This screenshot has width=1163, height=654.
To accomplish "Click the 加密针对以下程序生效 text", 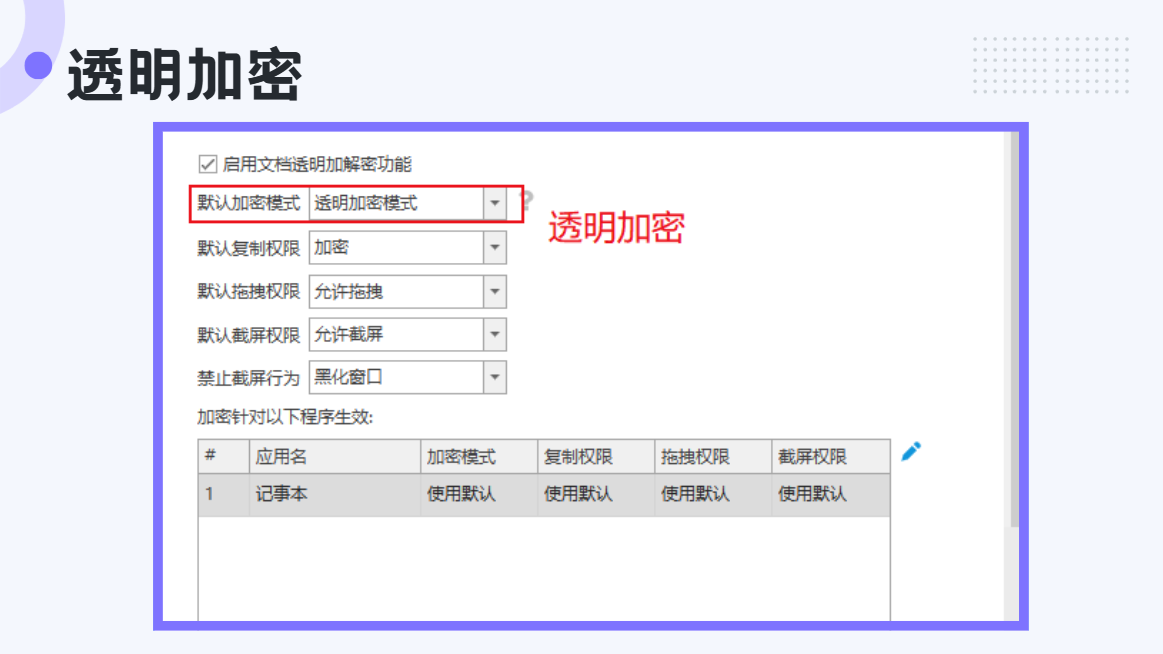I will (285, 417).
